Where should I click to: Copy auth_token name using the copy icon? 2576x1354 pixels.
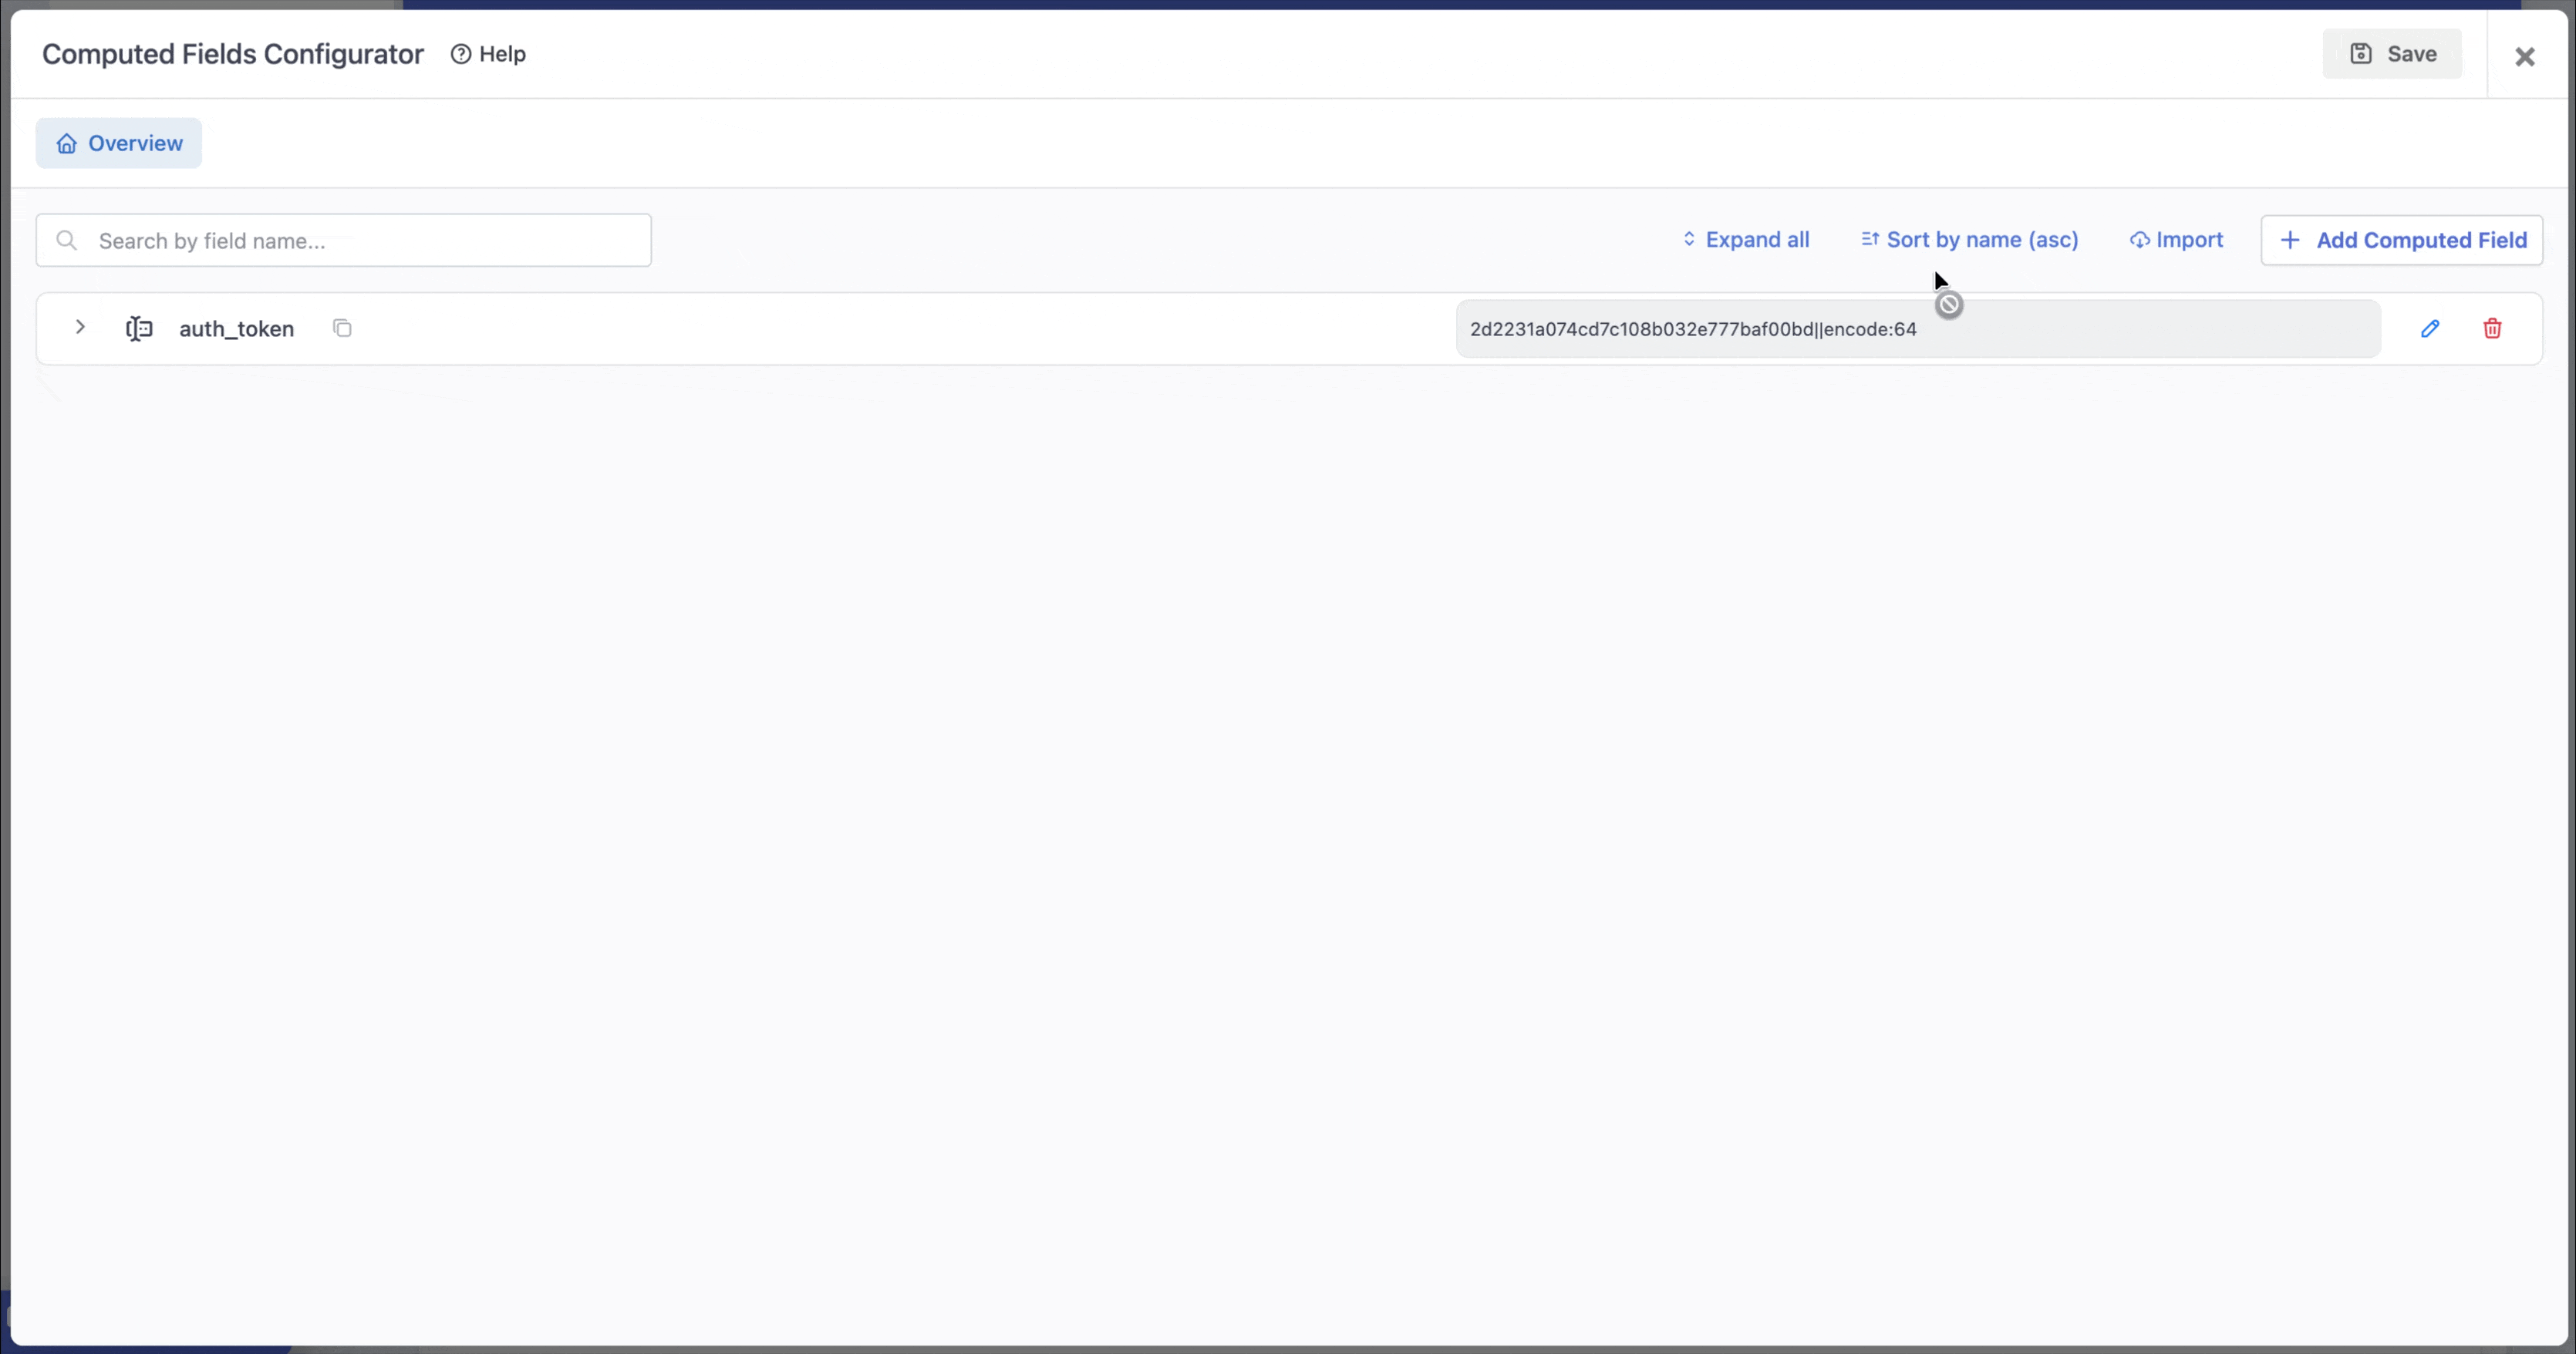[x=342, y=328]
